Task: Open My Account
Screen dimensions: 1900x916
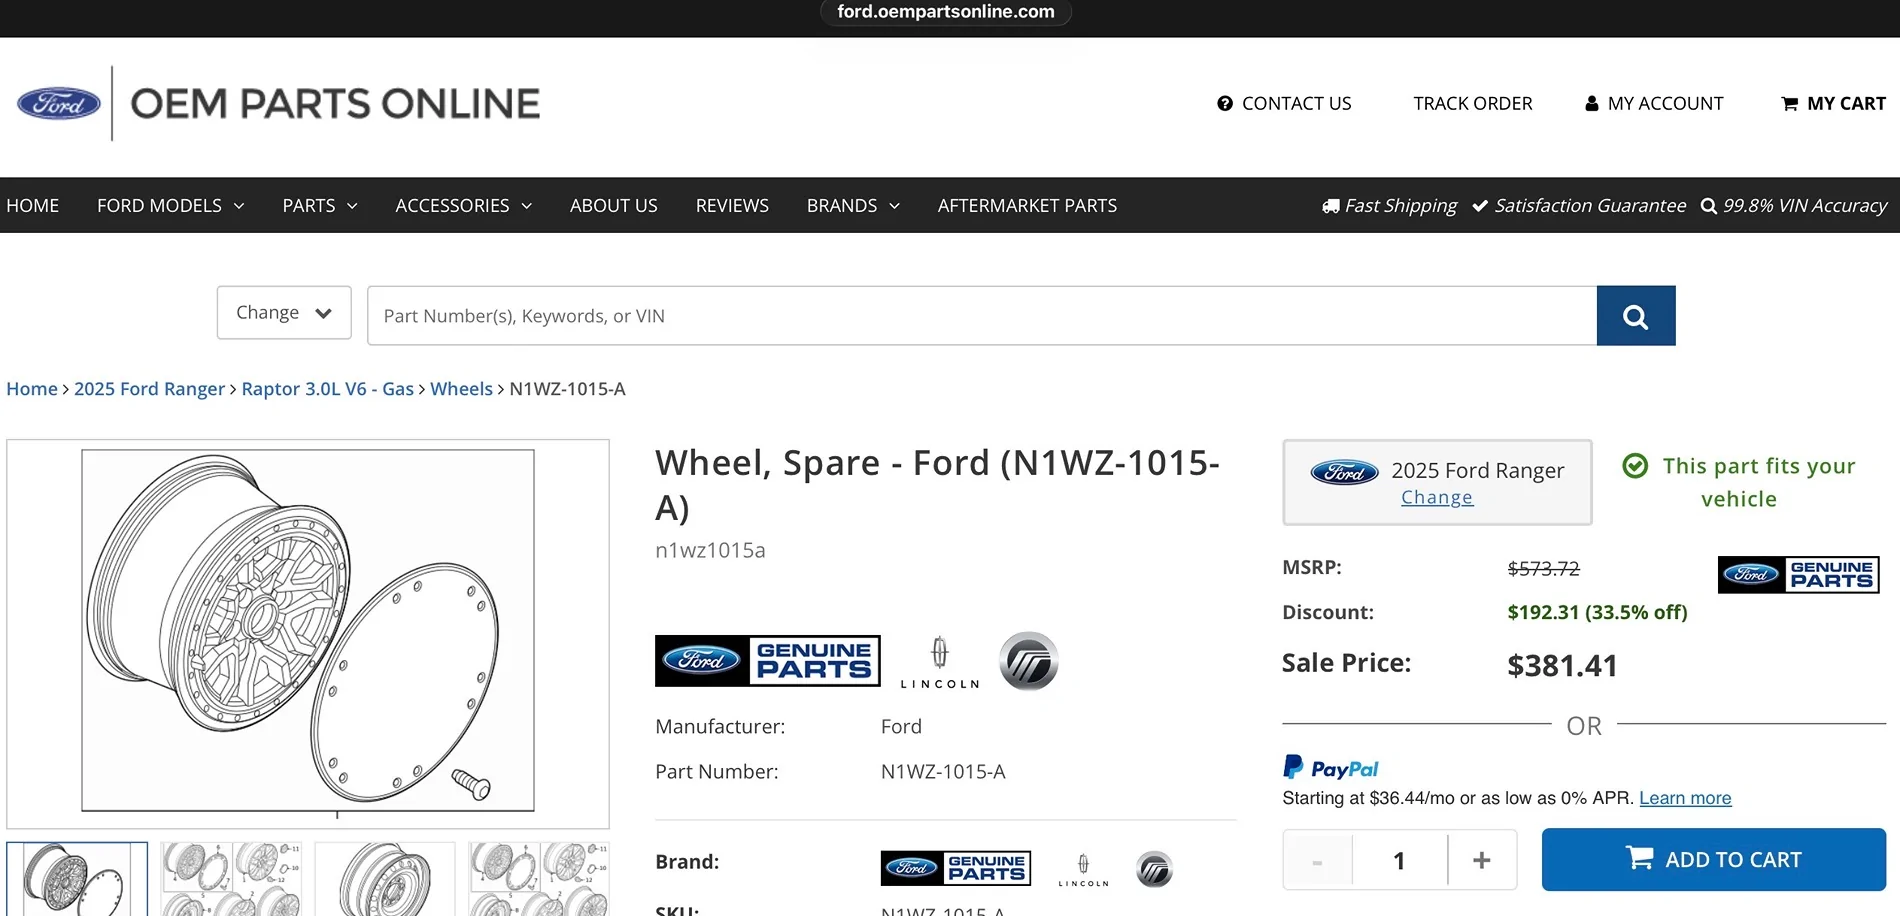Action: tap(1654, 103)
